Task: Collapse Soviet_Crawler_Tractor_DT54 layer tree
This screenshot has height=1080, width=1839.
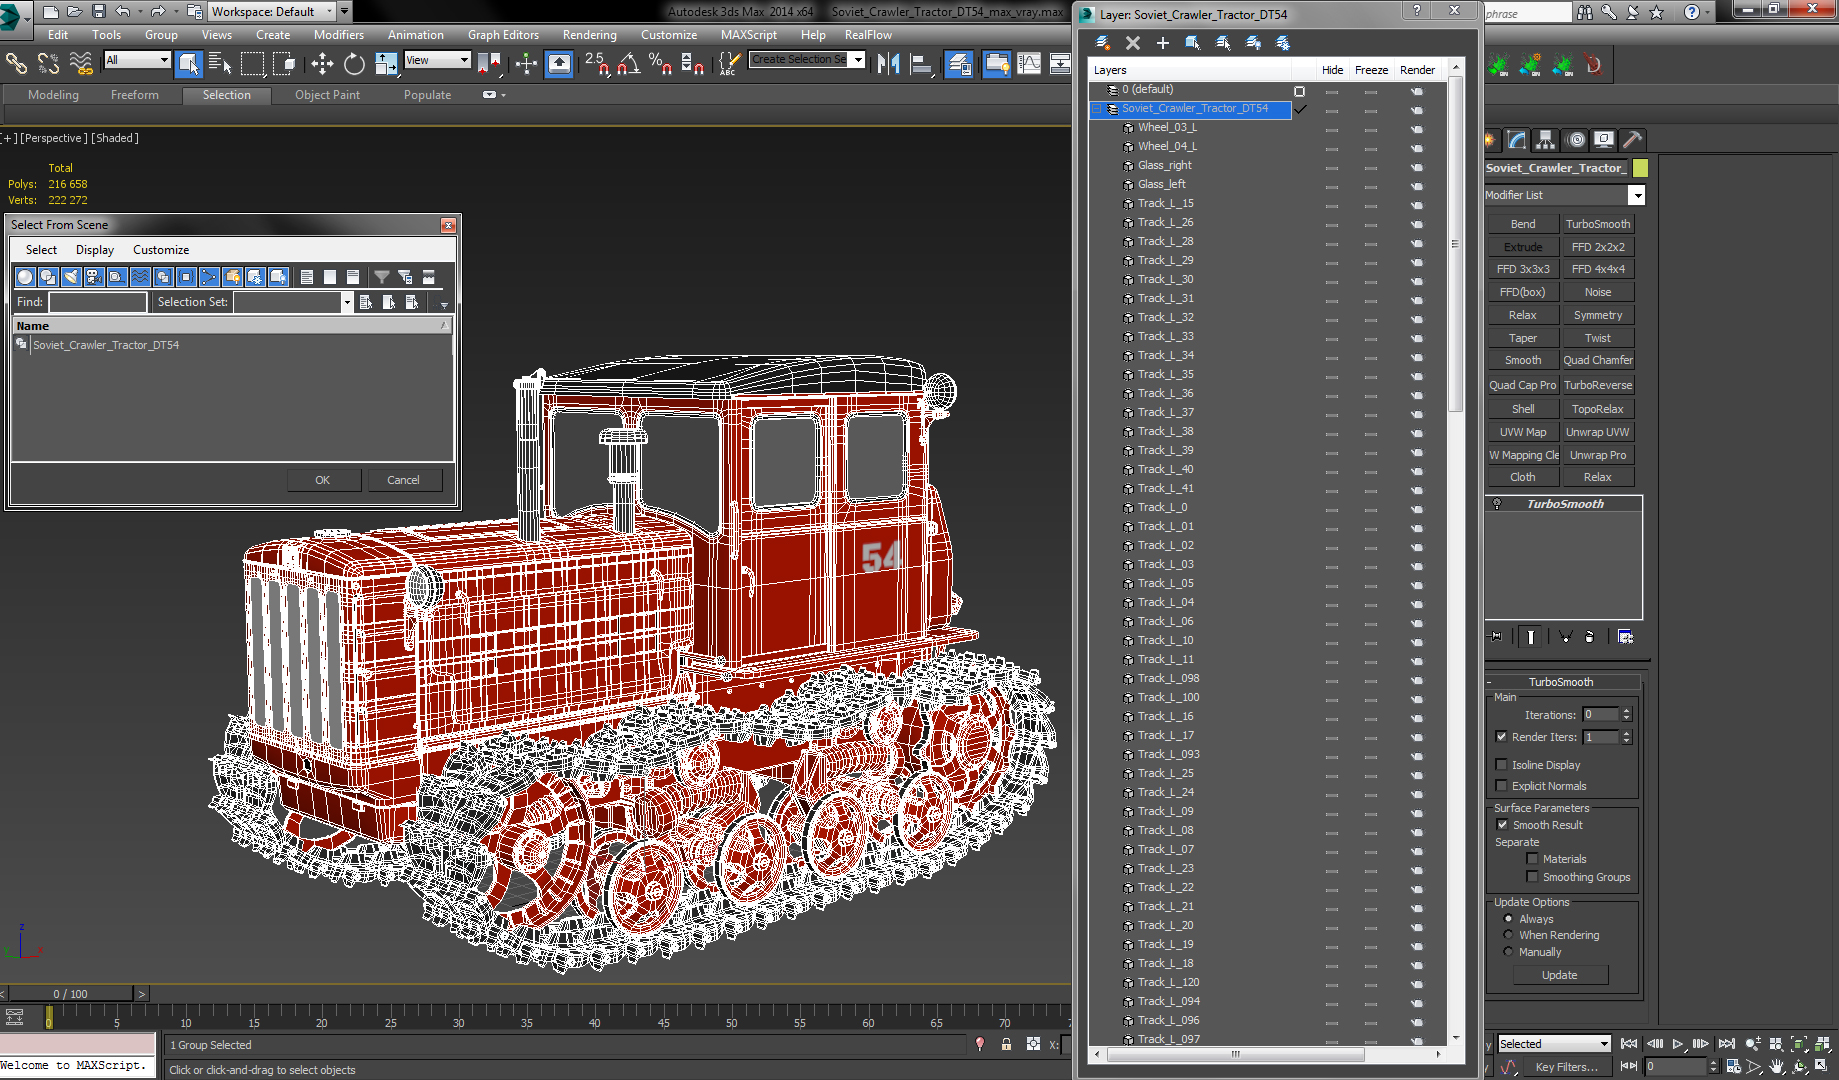Action: [x=1097, y=108]
